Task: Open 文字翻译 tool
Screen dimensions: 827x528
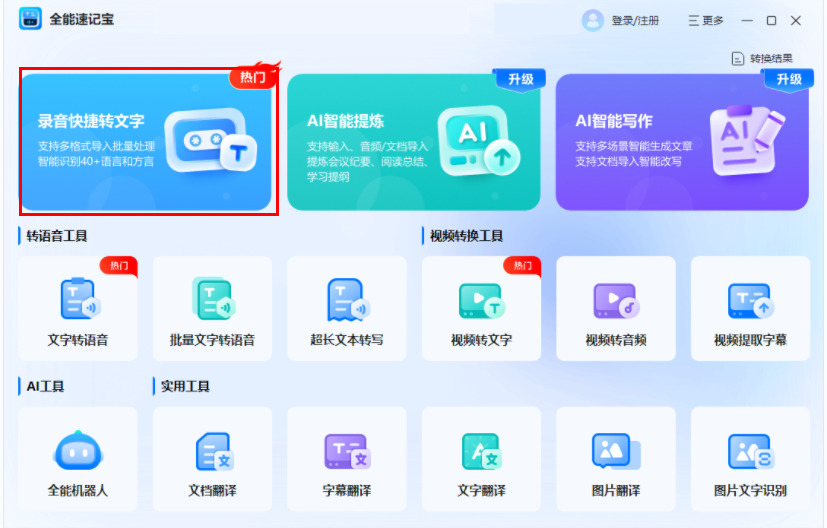Action: tap(481, 459)
